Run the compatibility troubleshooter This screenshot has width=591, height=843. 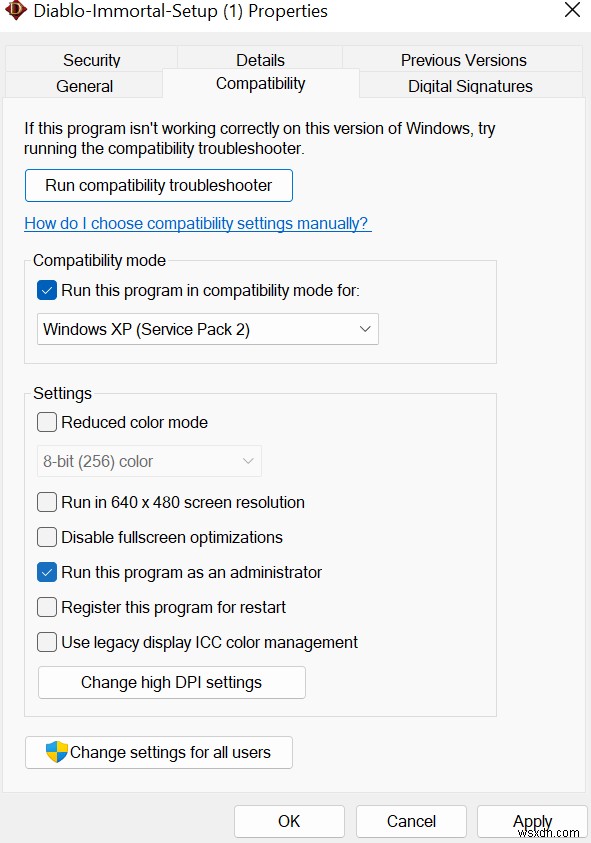(158, 185)
